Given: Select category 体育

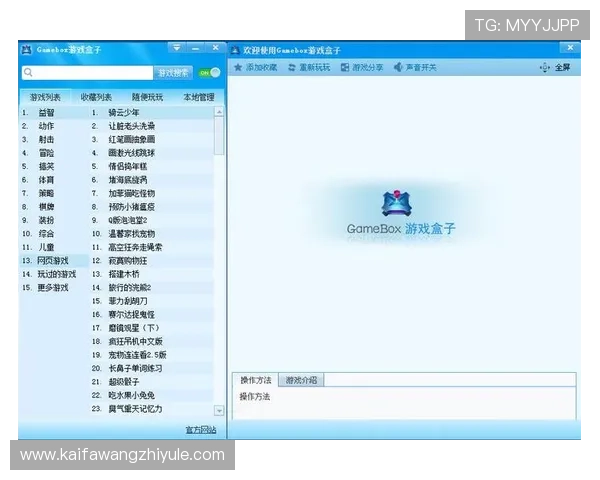Looking at the screenshot, I should coord(55,180).
